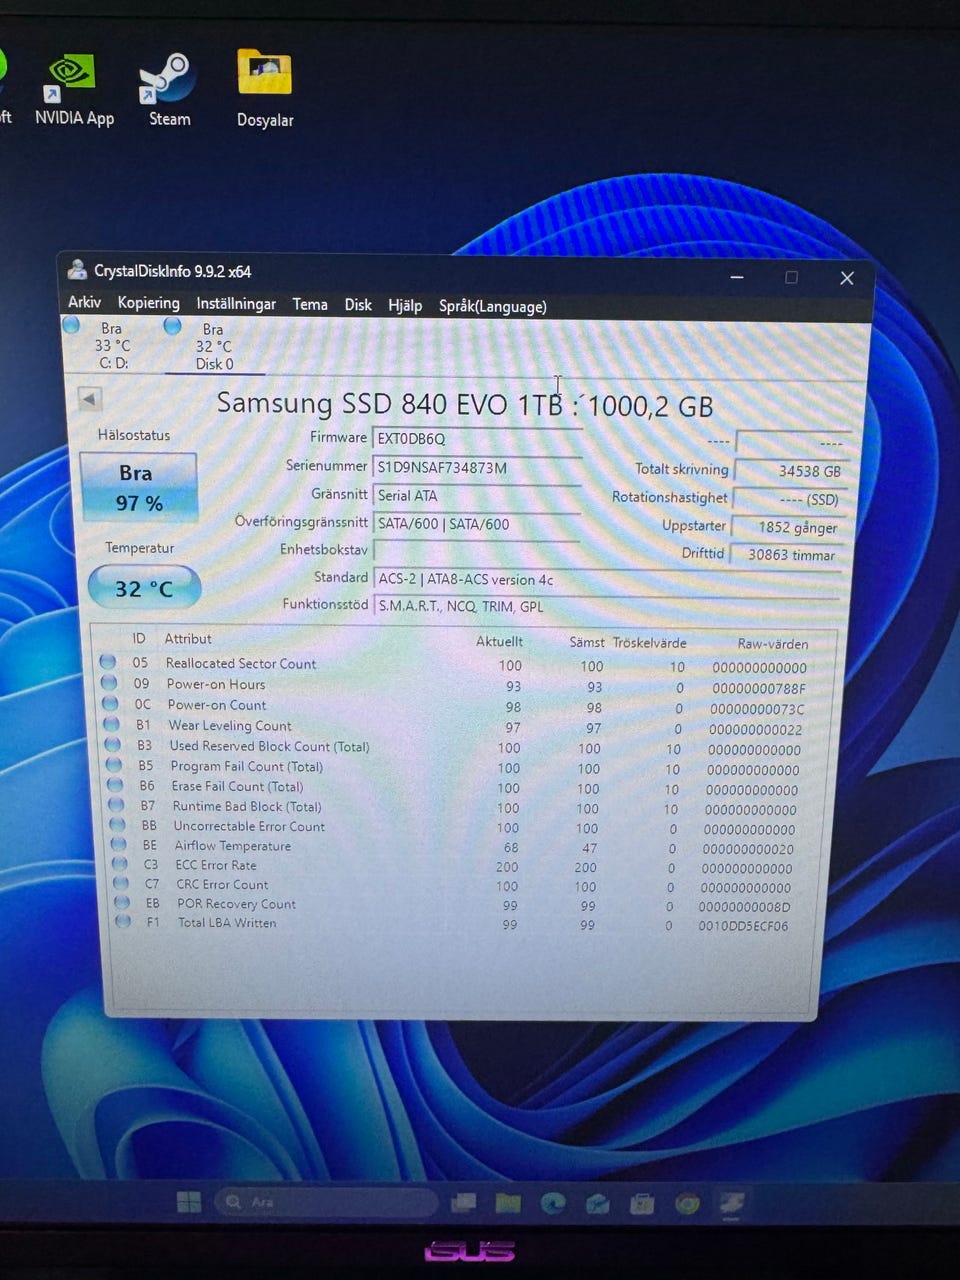The width and height of the screenshot is (960, 1280).
Task: Click the status dot for Wear Leveling Count
Action: (x=112, y=725)
